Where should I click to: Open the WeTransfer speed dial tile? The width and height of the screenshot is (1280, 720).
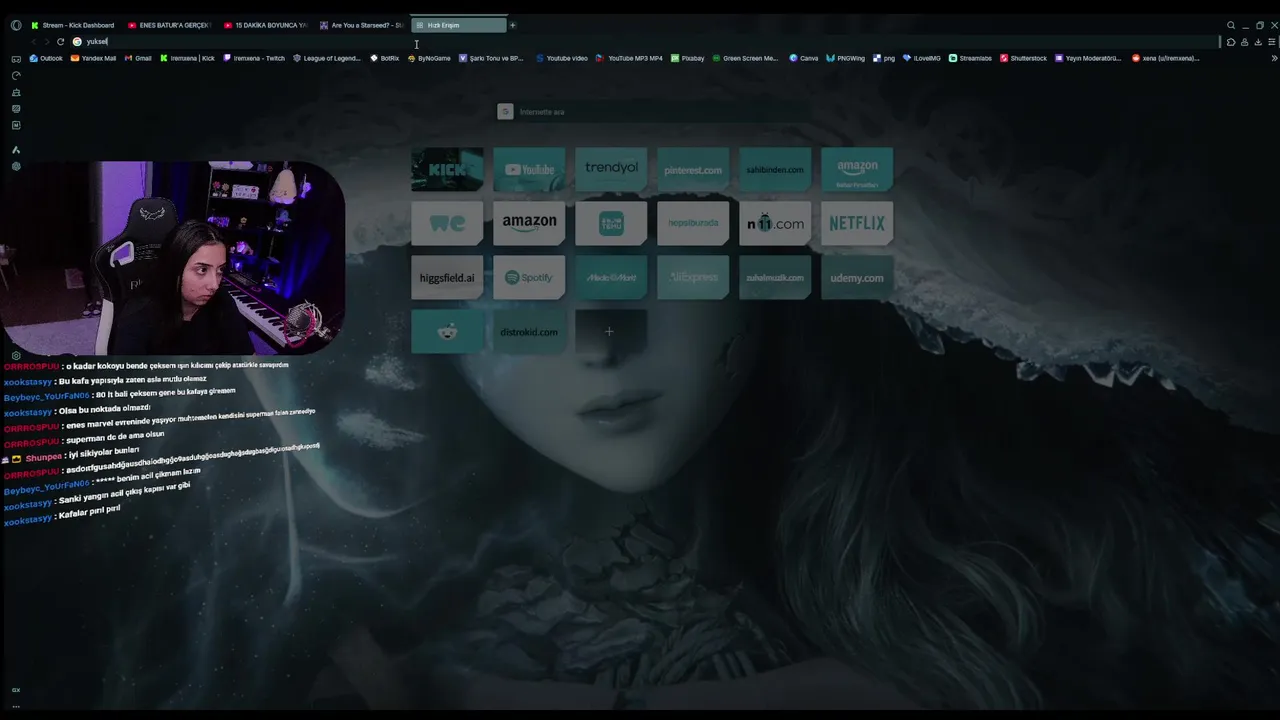(x=447, y=223)
